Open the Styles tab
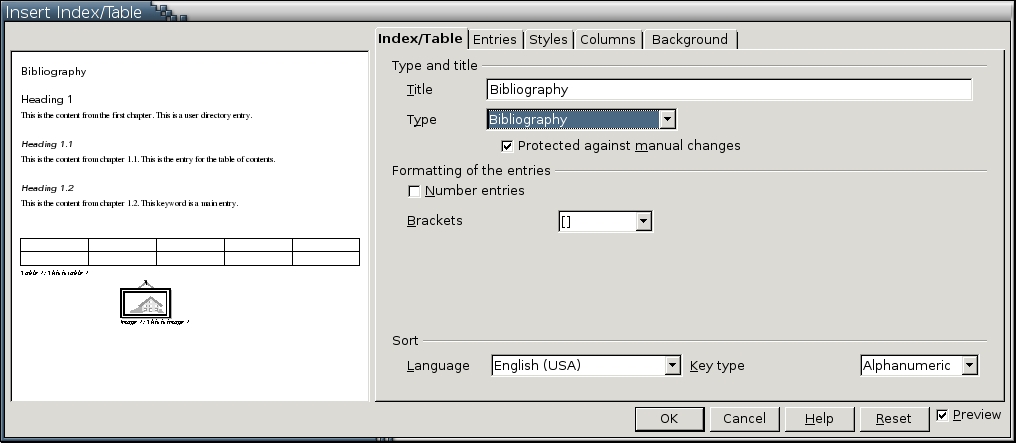 coord(548,40)
